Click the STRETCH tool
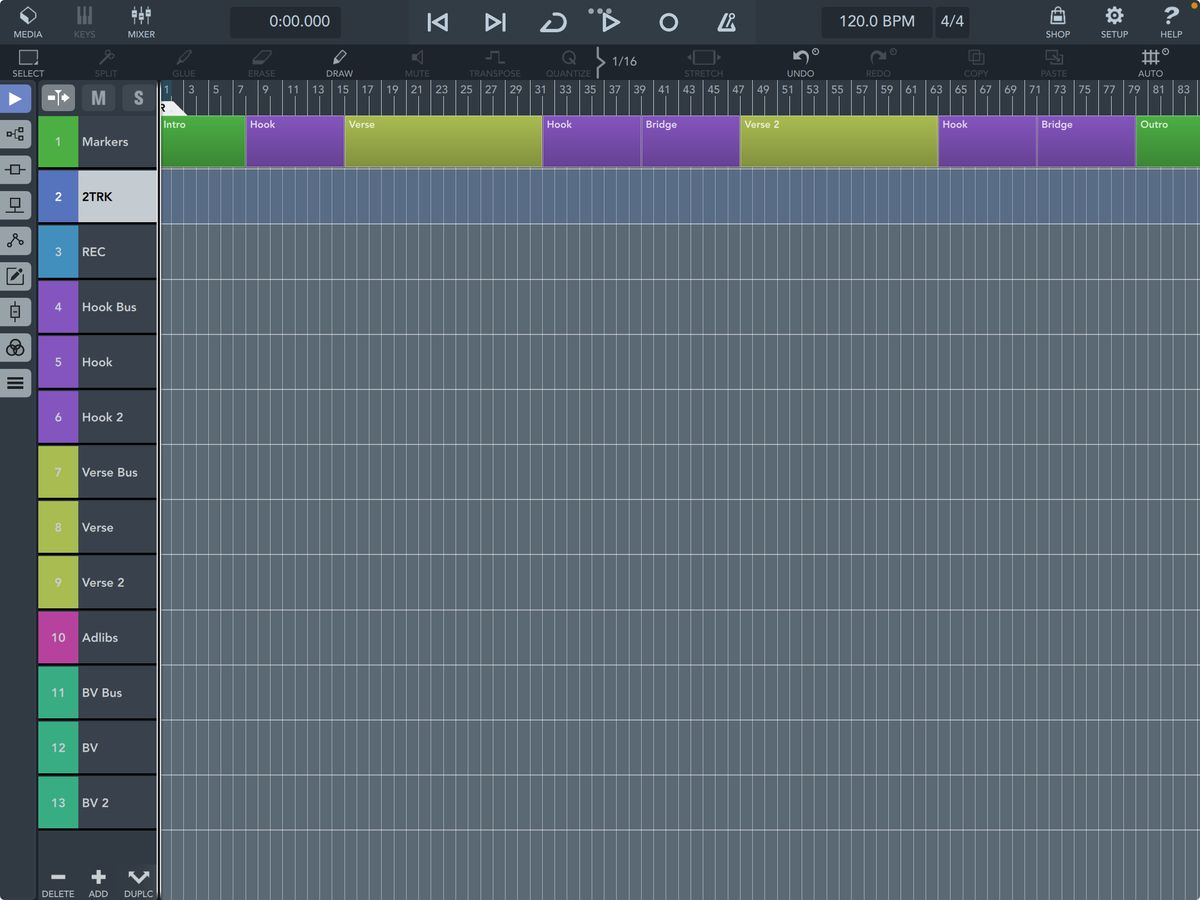Screen dimensions: 1200x900 click(704, 63)
